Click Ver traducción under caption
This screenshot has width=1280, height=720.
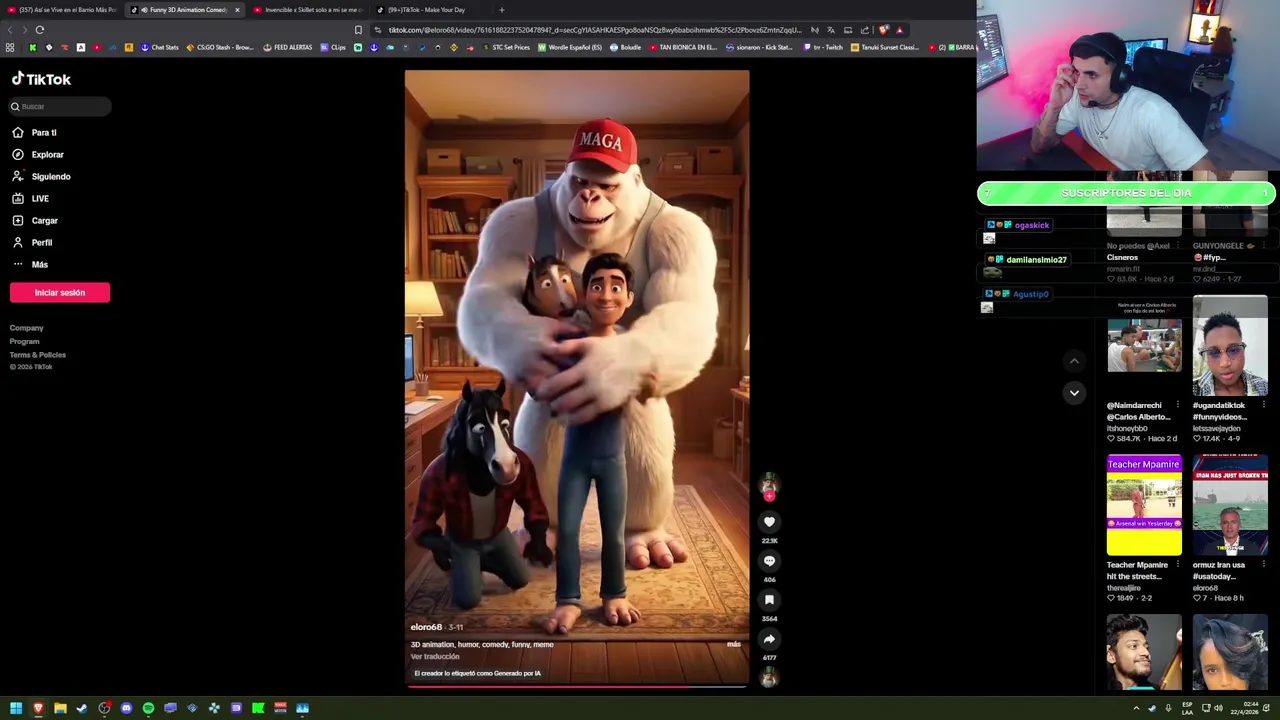click(x=435, y=656)
